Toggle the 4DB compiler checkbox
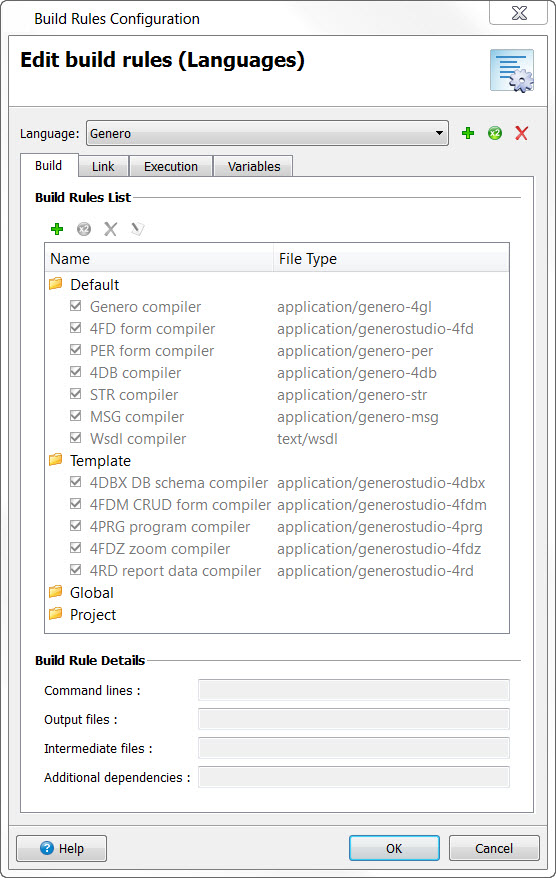This screenshot has width=556, height=878. click(x=76, y=372)
